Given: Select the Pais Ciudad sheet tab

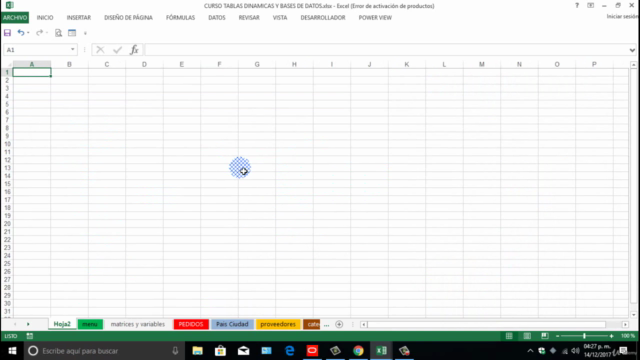Looking at the screenshot, I should tap(232, 324).
